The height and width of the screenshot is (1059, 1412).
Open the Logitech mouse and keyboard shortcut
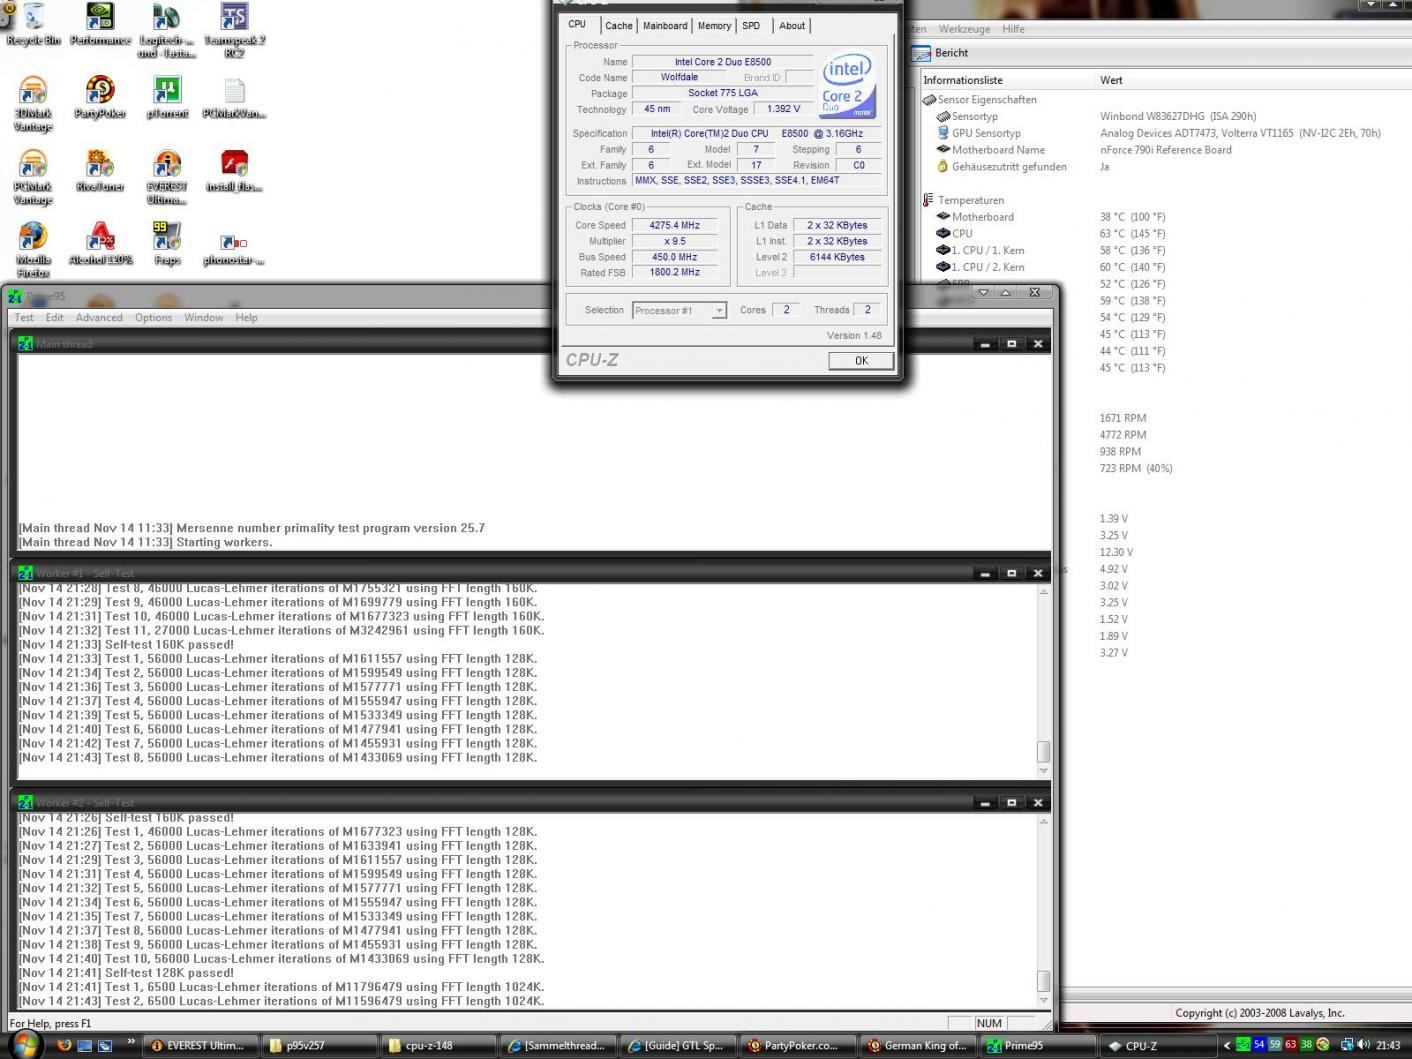point(167,30)
